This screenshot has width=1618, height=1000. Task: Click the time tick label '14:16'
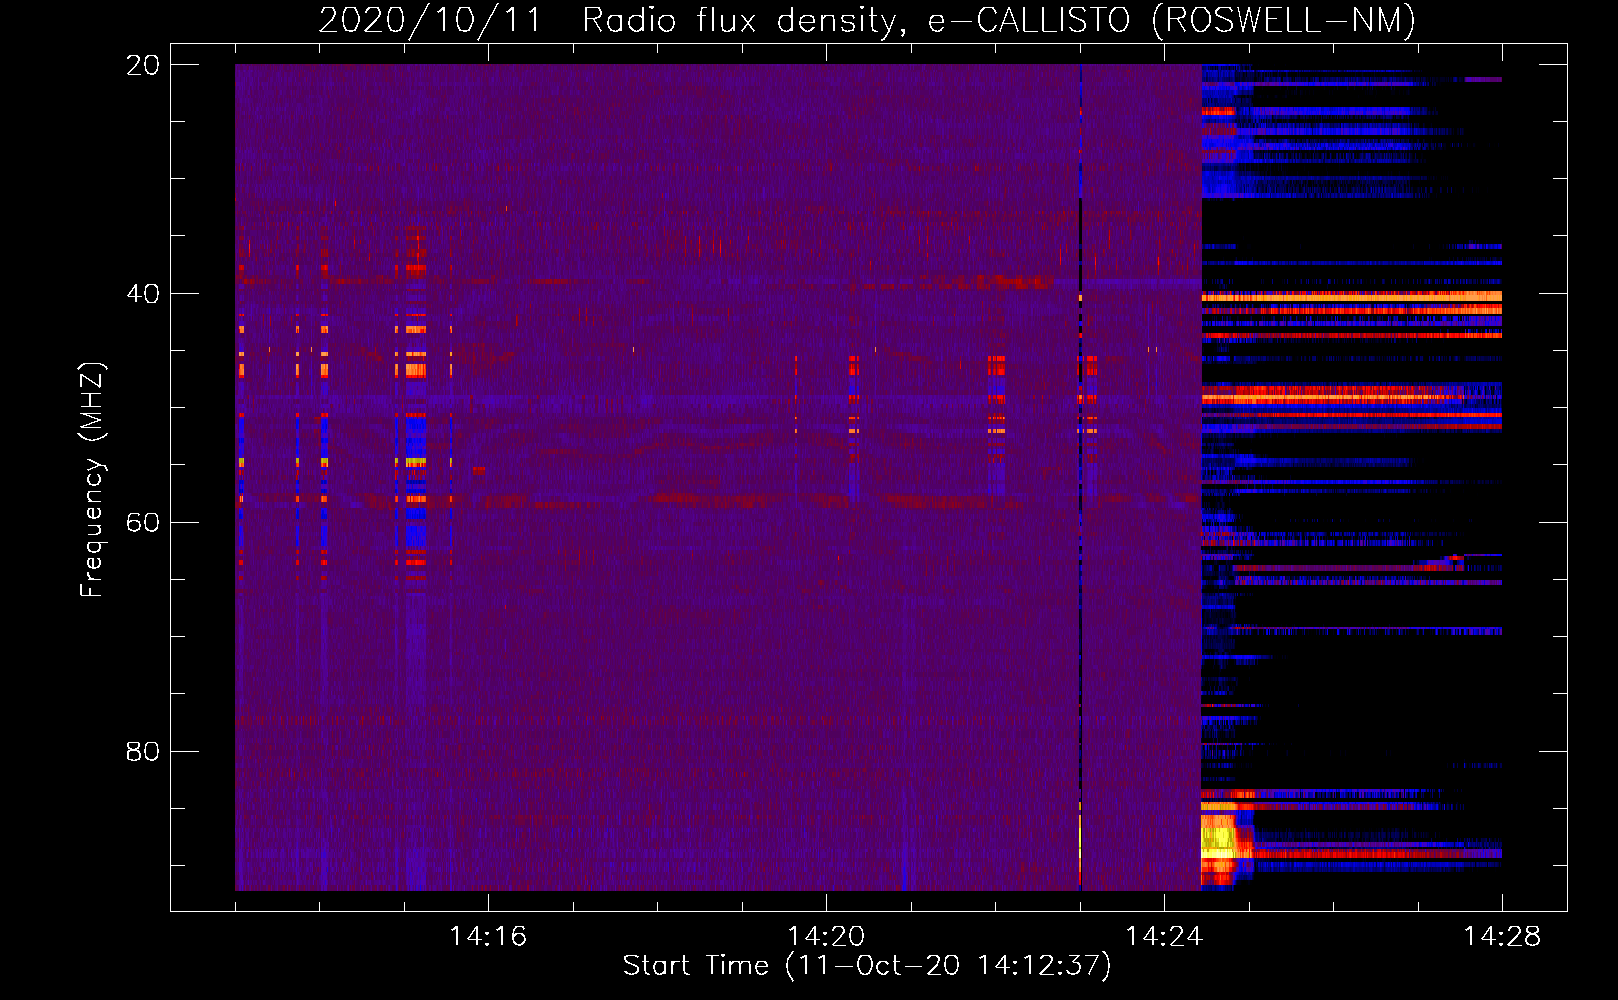(488, 936)
